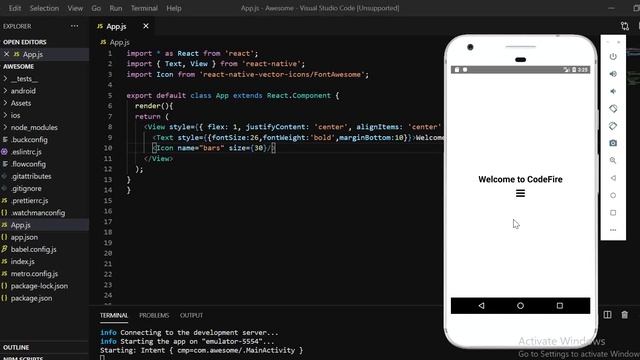Open babel.config.js file in explorer
This screenshot has height=360, width=640.
33,249
